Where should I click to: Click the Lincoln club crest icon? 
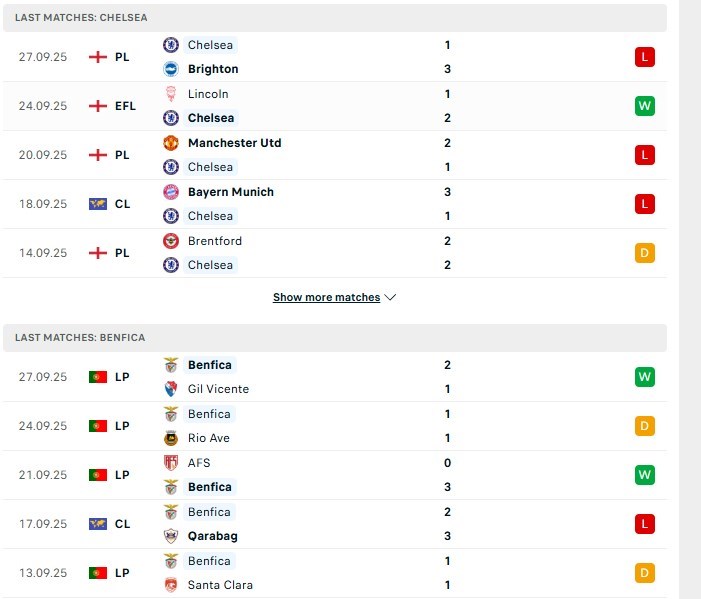(171, 94)
